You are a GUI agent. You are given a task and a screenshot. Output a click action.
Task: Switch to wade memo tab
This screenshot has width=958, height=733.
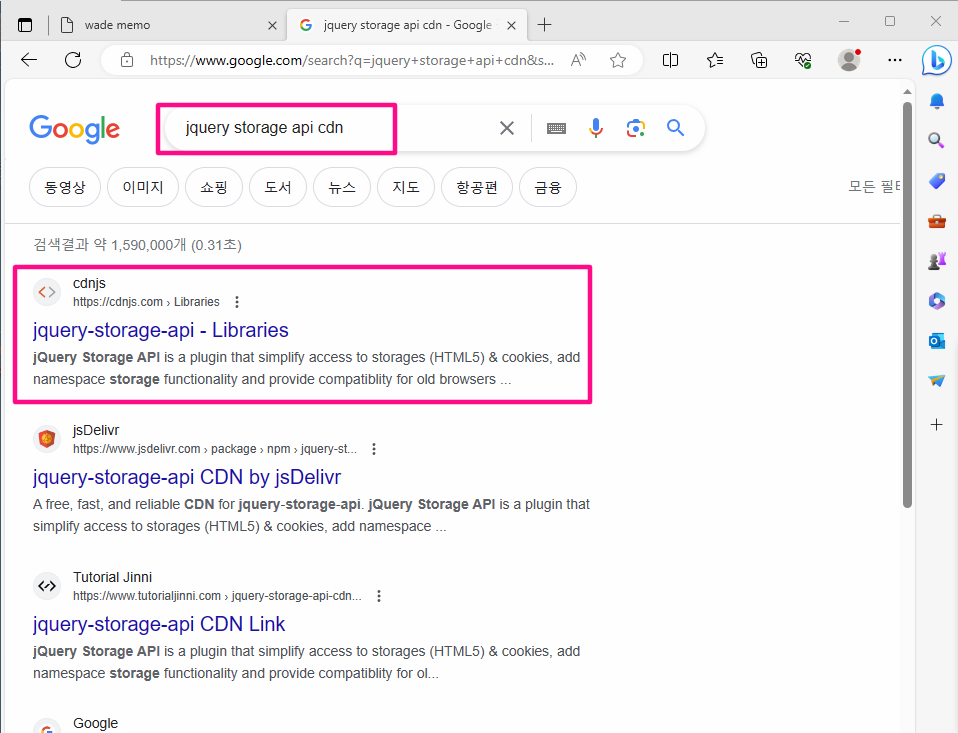[x=168, y=25]
